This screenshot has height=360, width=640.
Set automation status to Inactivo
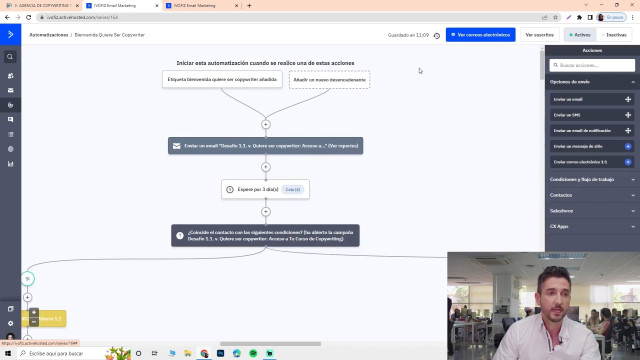[613, 35]
